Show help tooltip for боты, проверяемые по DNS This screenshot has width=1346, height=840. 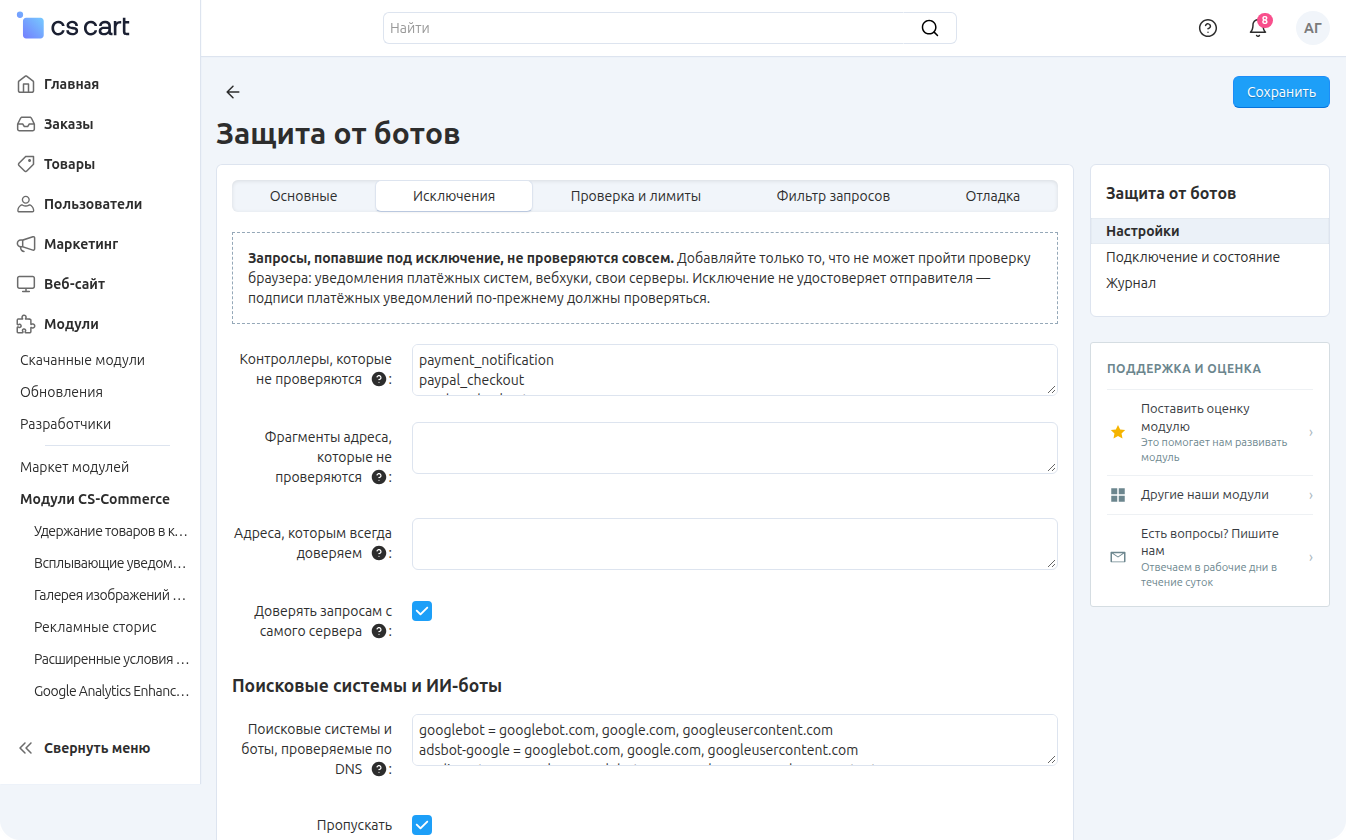379,769
